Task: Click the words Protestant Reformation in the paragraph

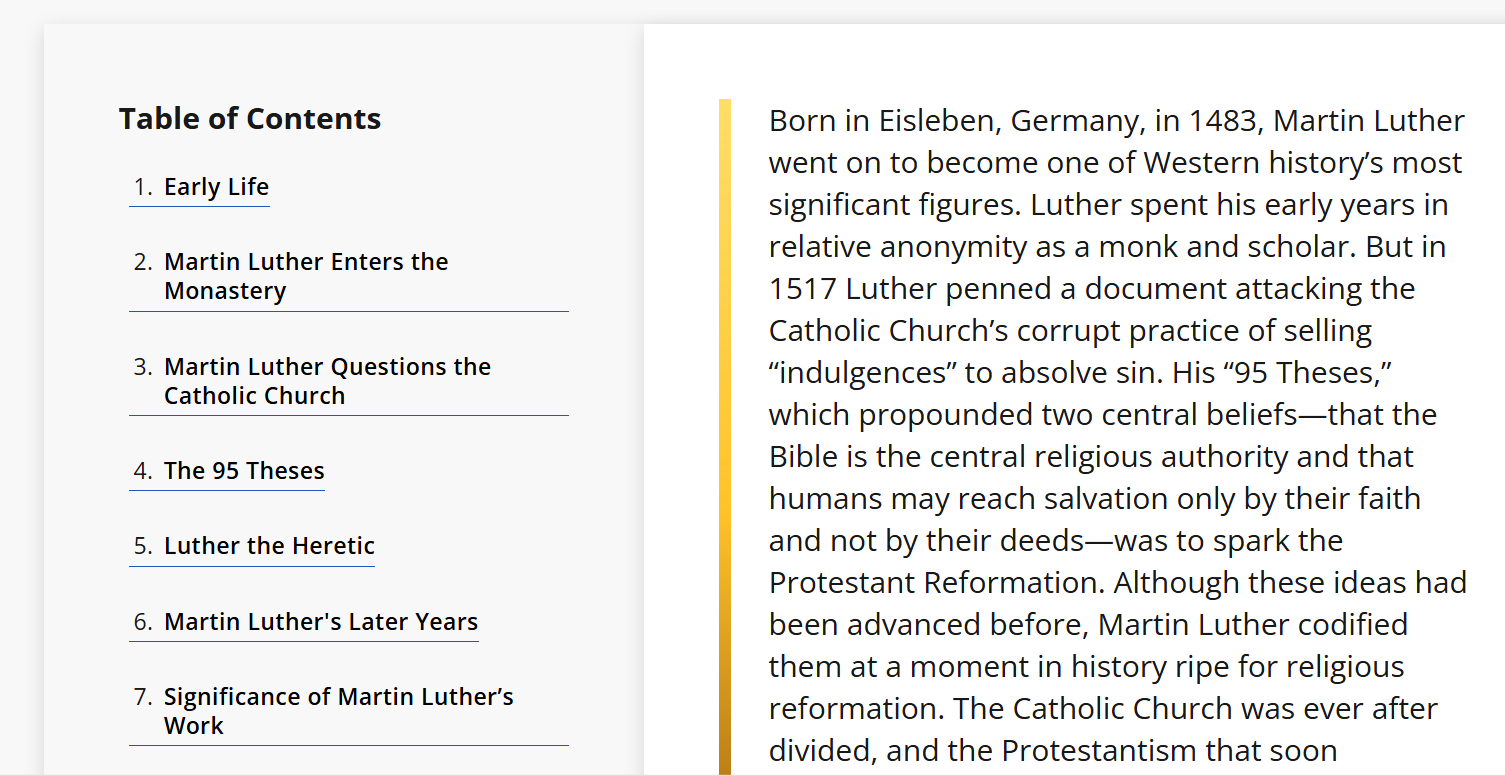Action: pyautogui.click(x=937, y=583)
